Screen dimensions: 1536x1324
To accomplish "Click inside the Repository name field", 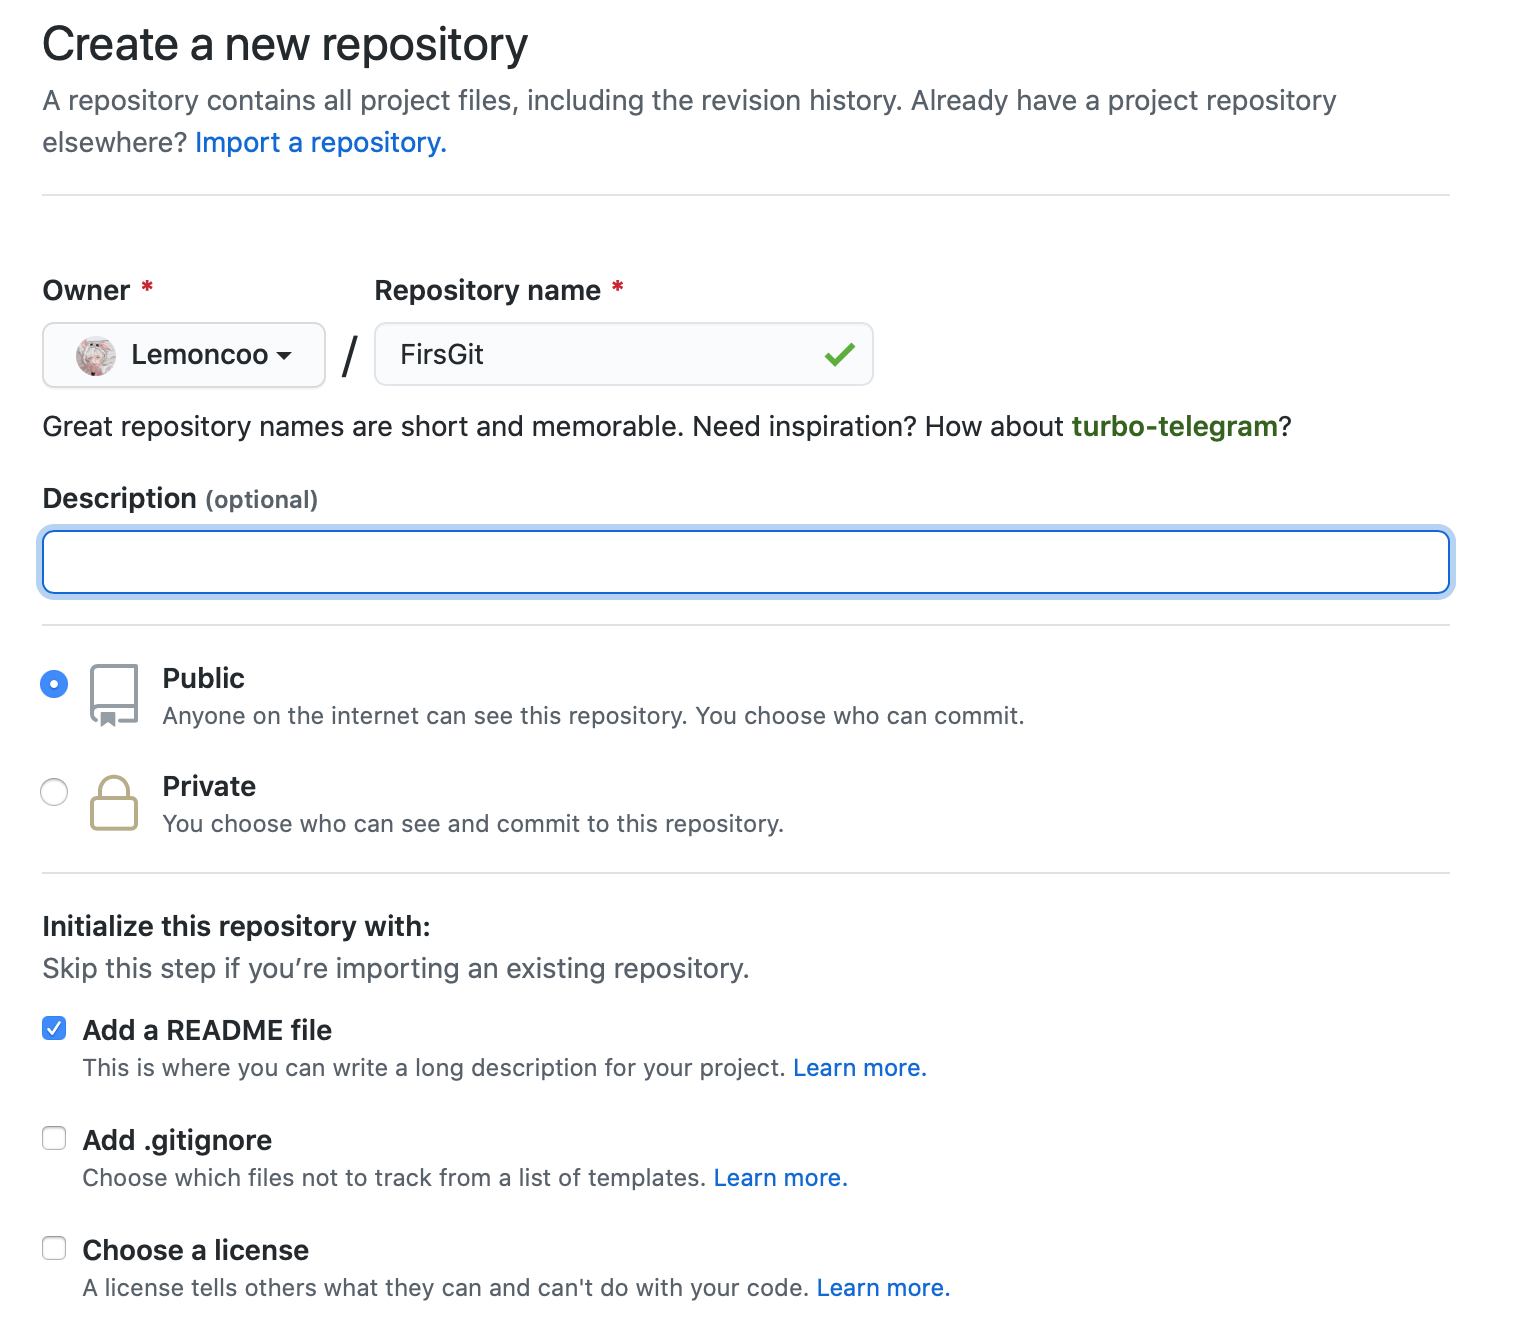I will [600, 354].
